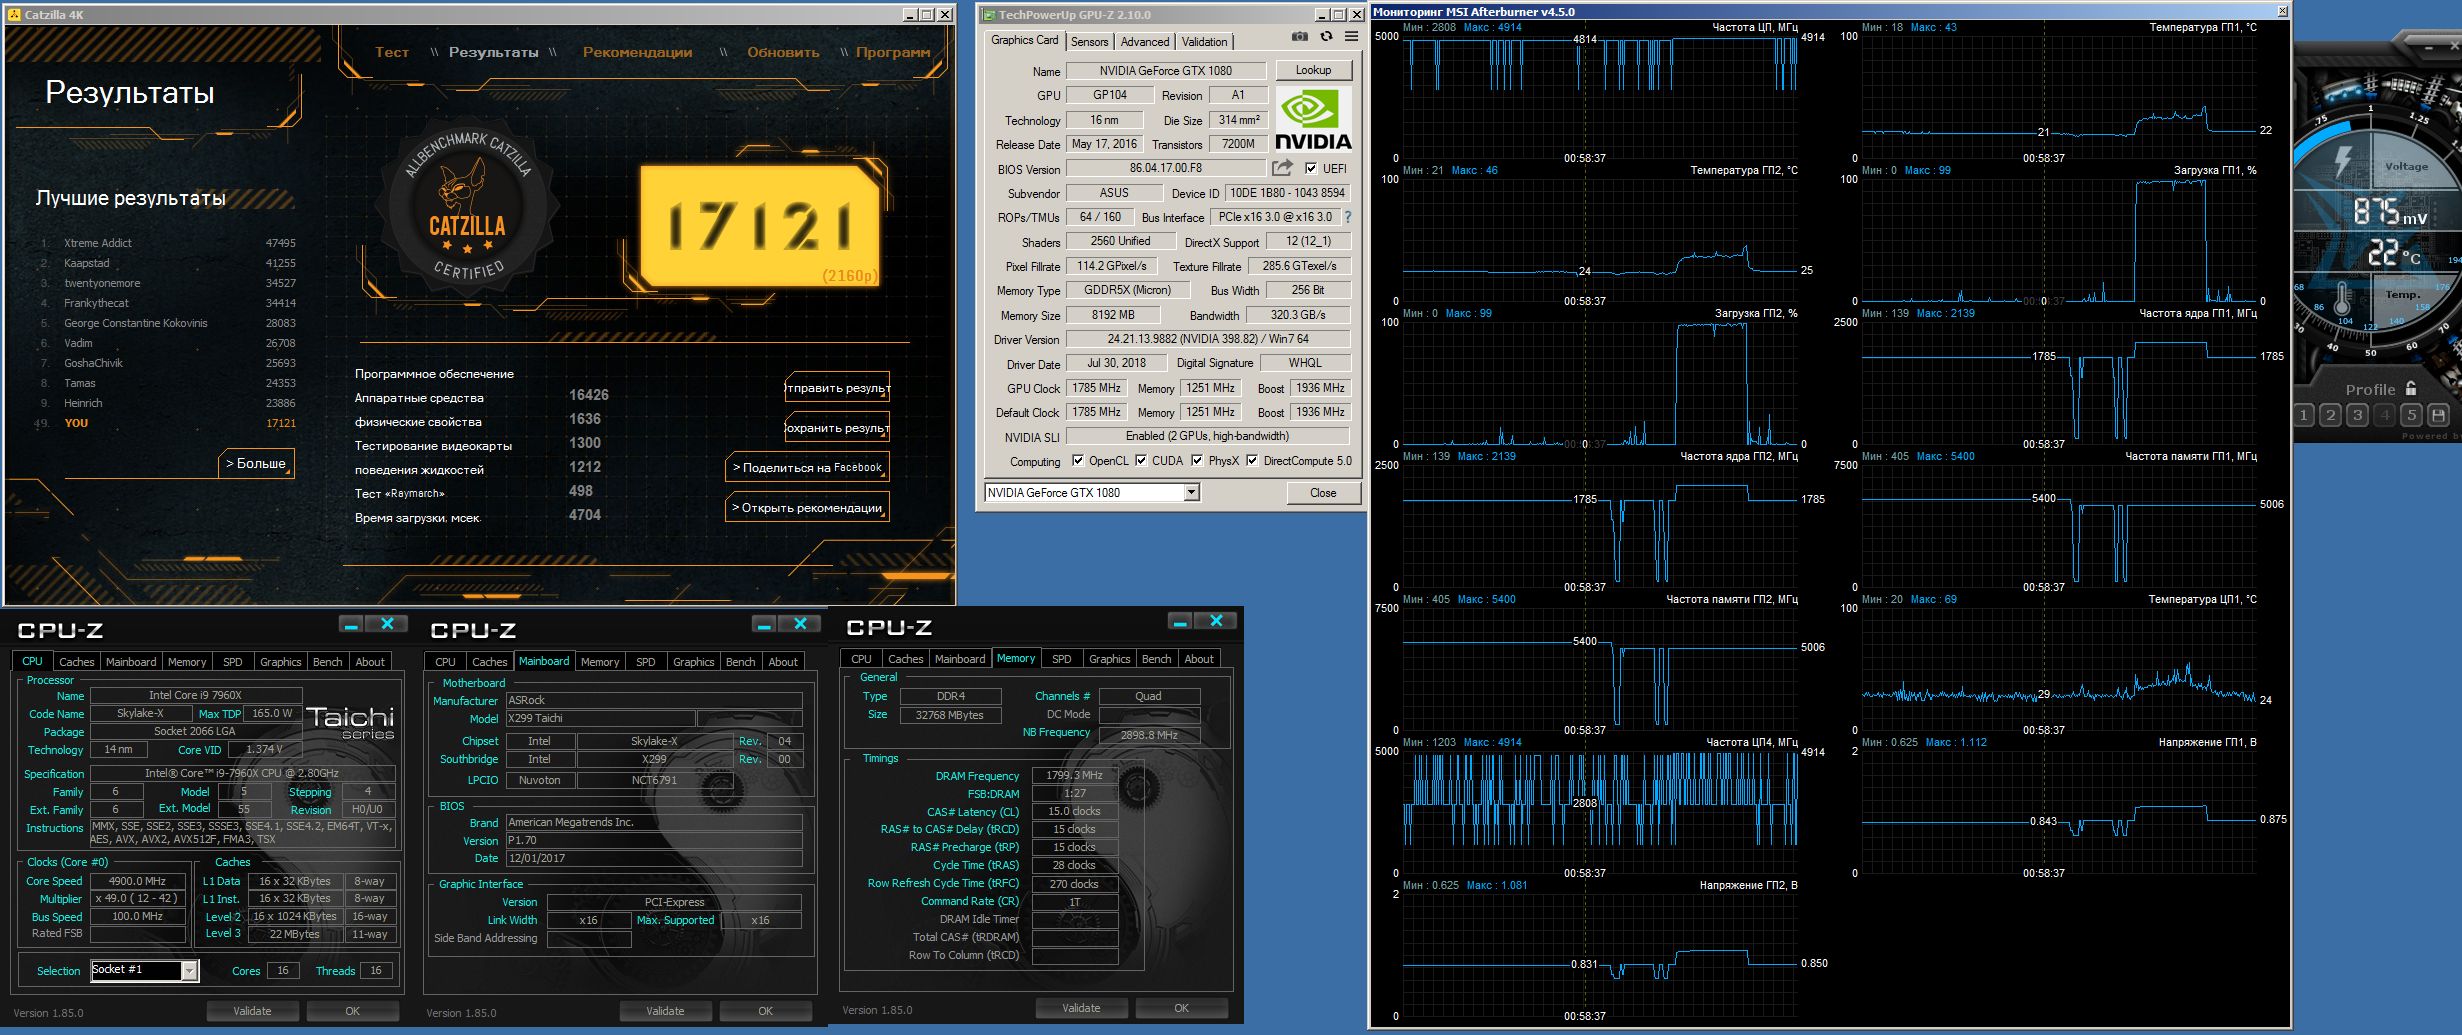The height and width of the screenshot is (1035, 2462).
Task: Select Afterburner profile slot 5
Action: click(x=2412, y=415)
